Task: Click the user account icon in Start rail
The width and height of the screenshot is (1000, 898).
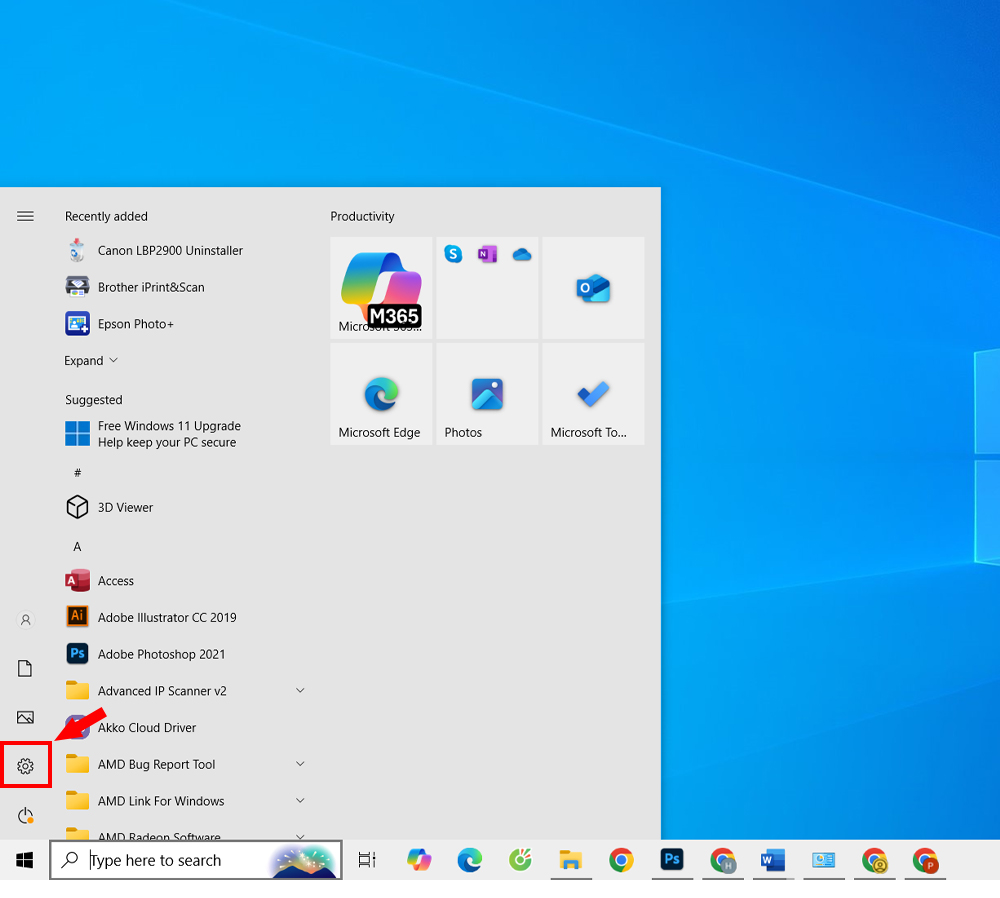Action: click(x=26, y=619)
